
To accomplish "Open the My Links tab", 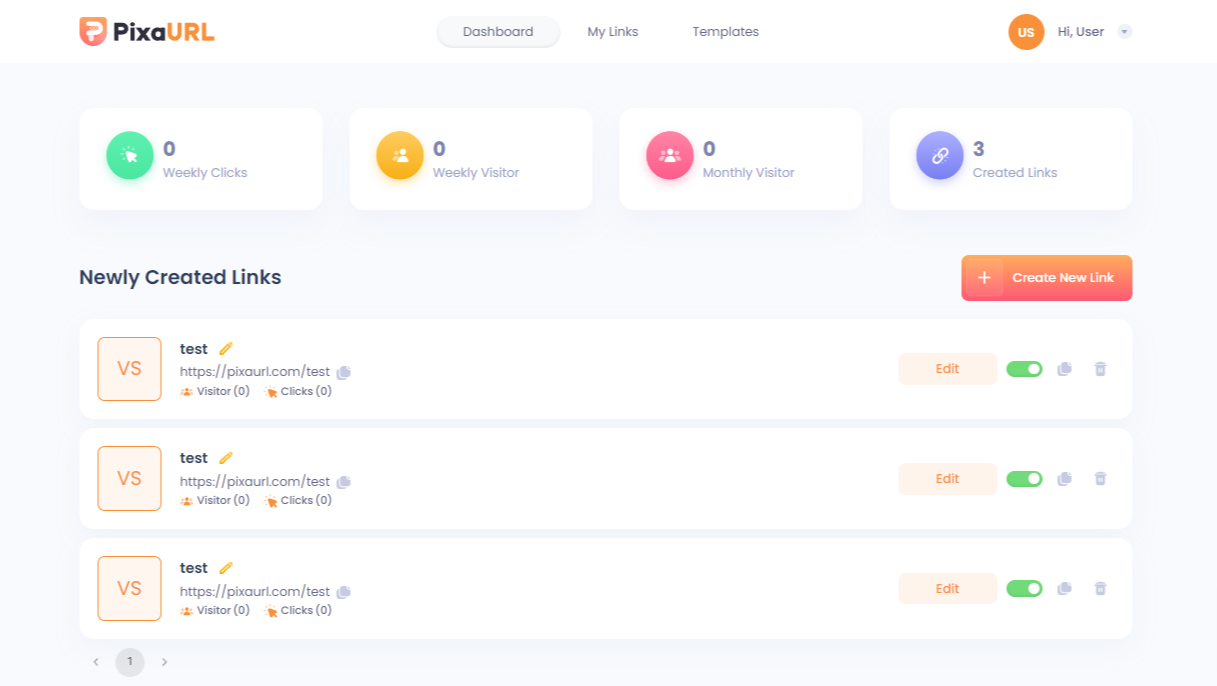I will tap(612, 32).
